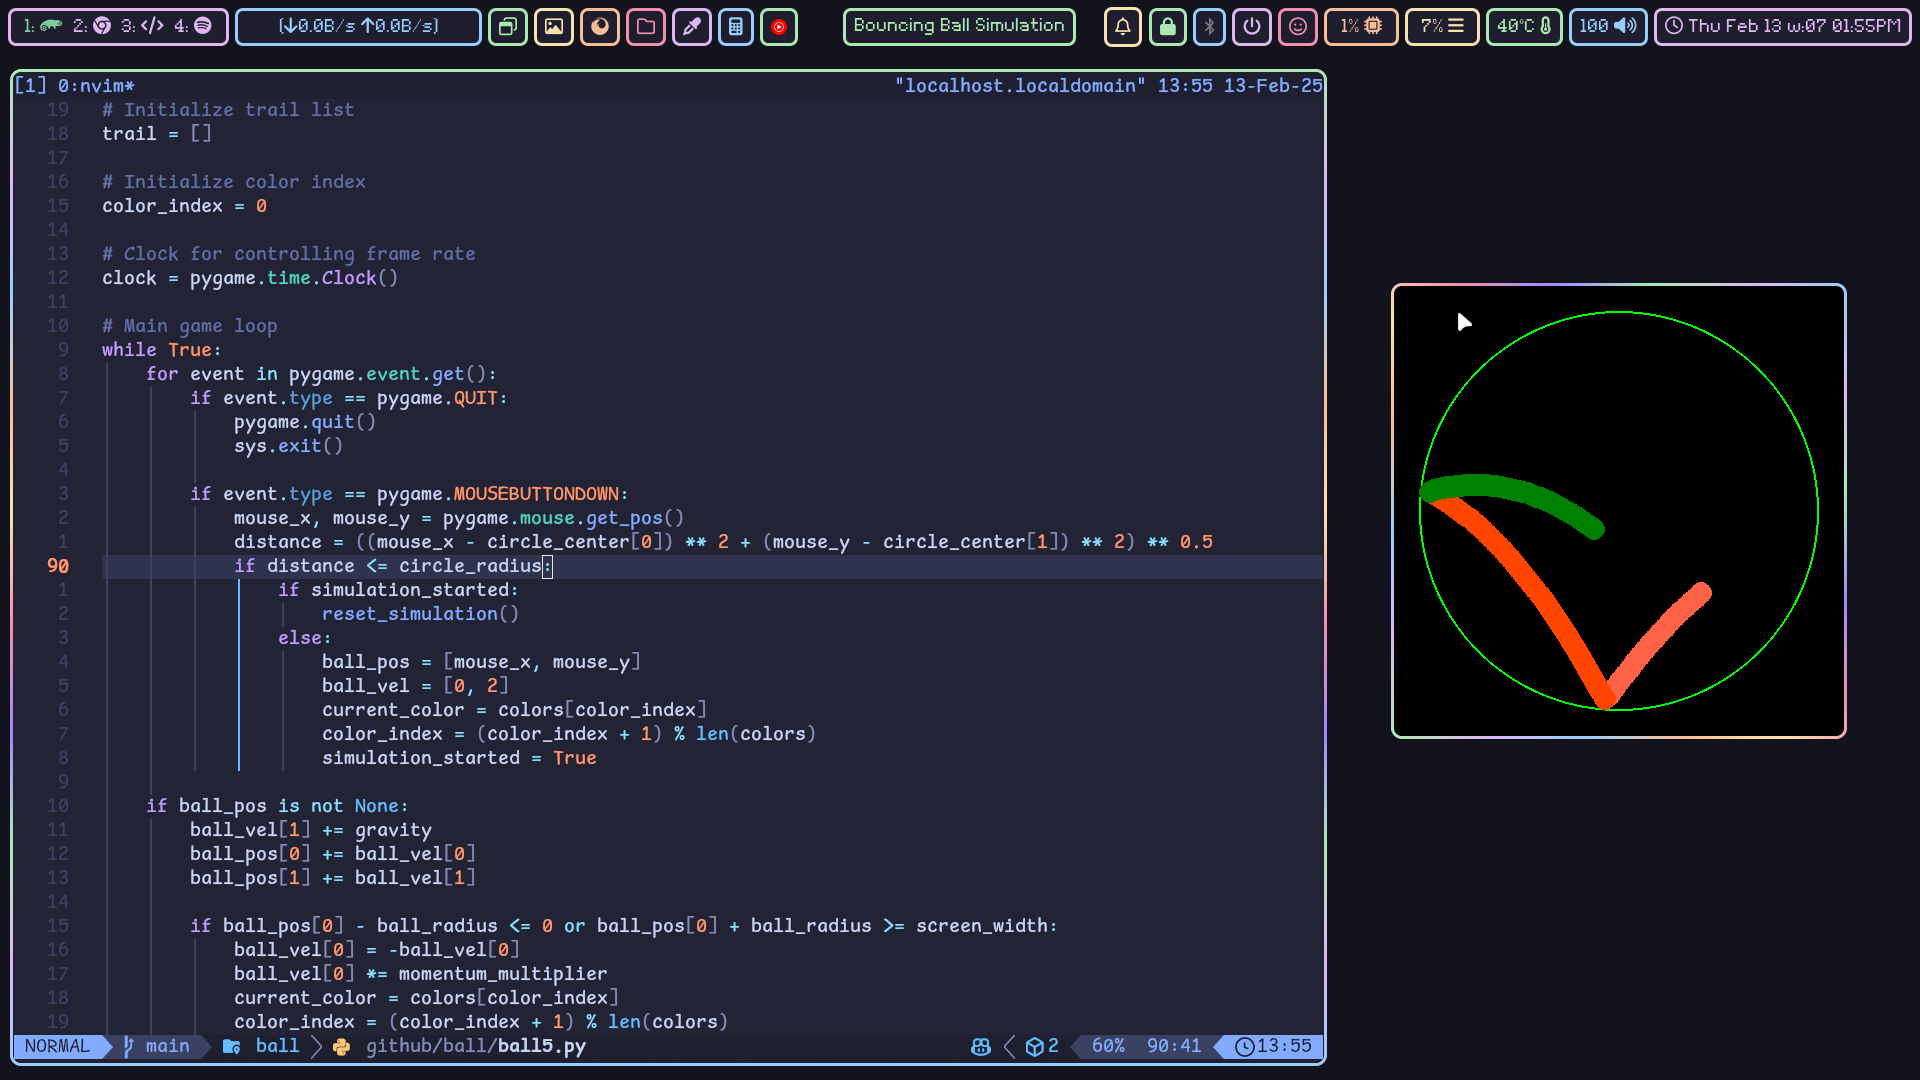Toggle Bluetooth via the Bluetooth icon
Image resolution: width=1920 pixels, height=1080 pixels.
pyautogui.click(x=1209, y=27)
